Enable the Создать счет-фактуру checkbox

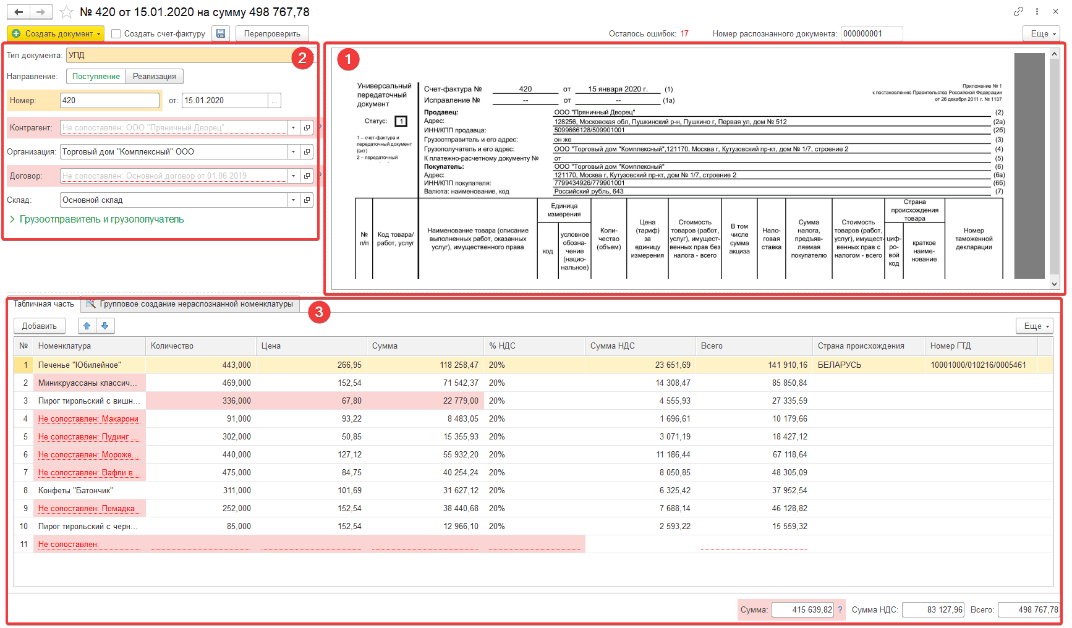click(116, 33)
